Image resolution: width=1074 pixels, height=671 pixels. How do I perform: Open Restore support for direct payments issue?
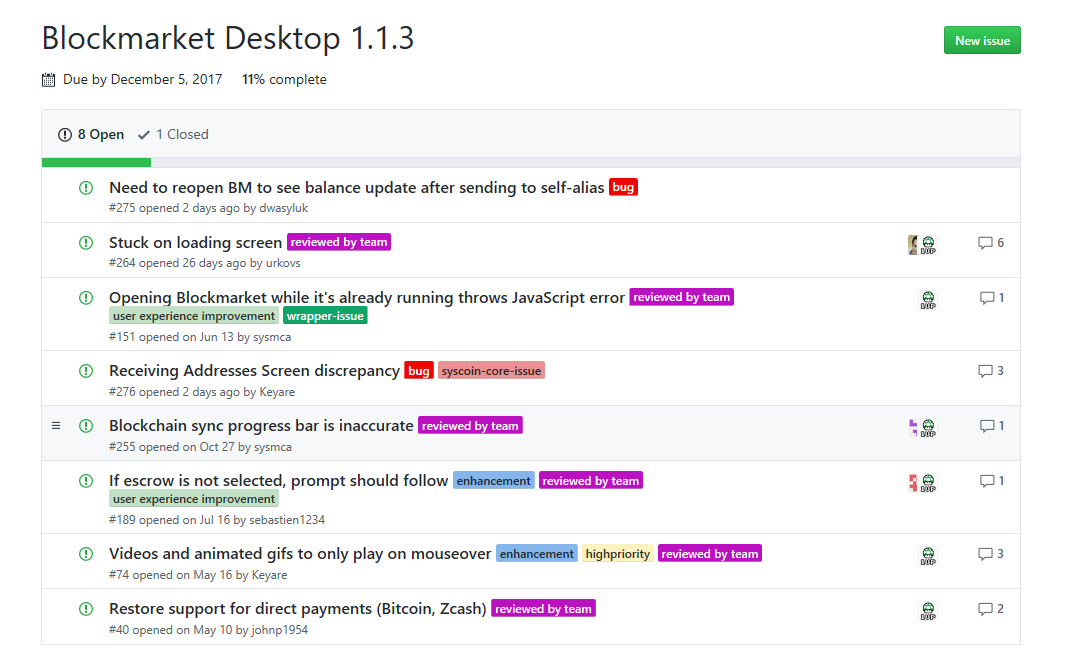(x=297, y=609)
